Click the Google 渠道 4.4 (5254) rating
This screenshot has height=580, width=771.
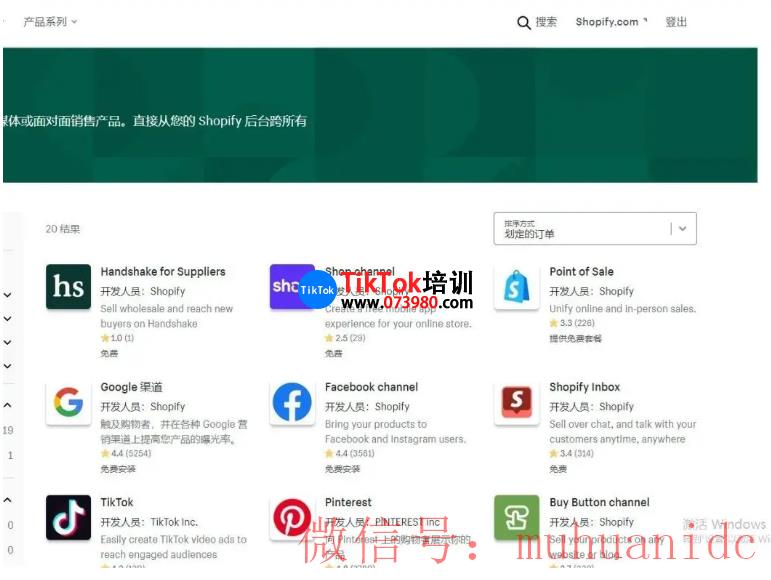pos(125,453)
